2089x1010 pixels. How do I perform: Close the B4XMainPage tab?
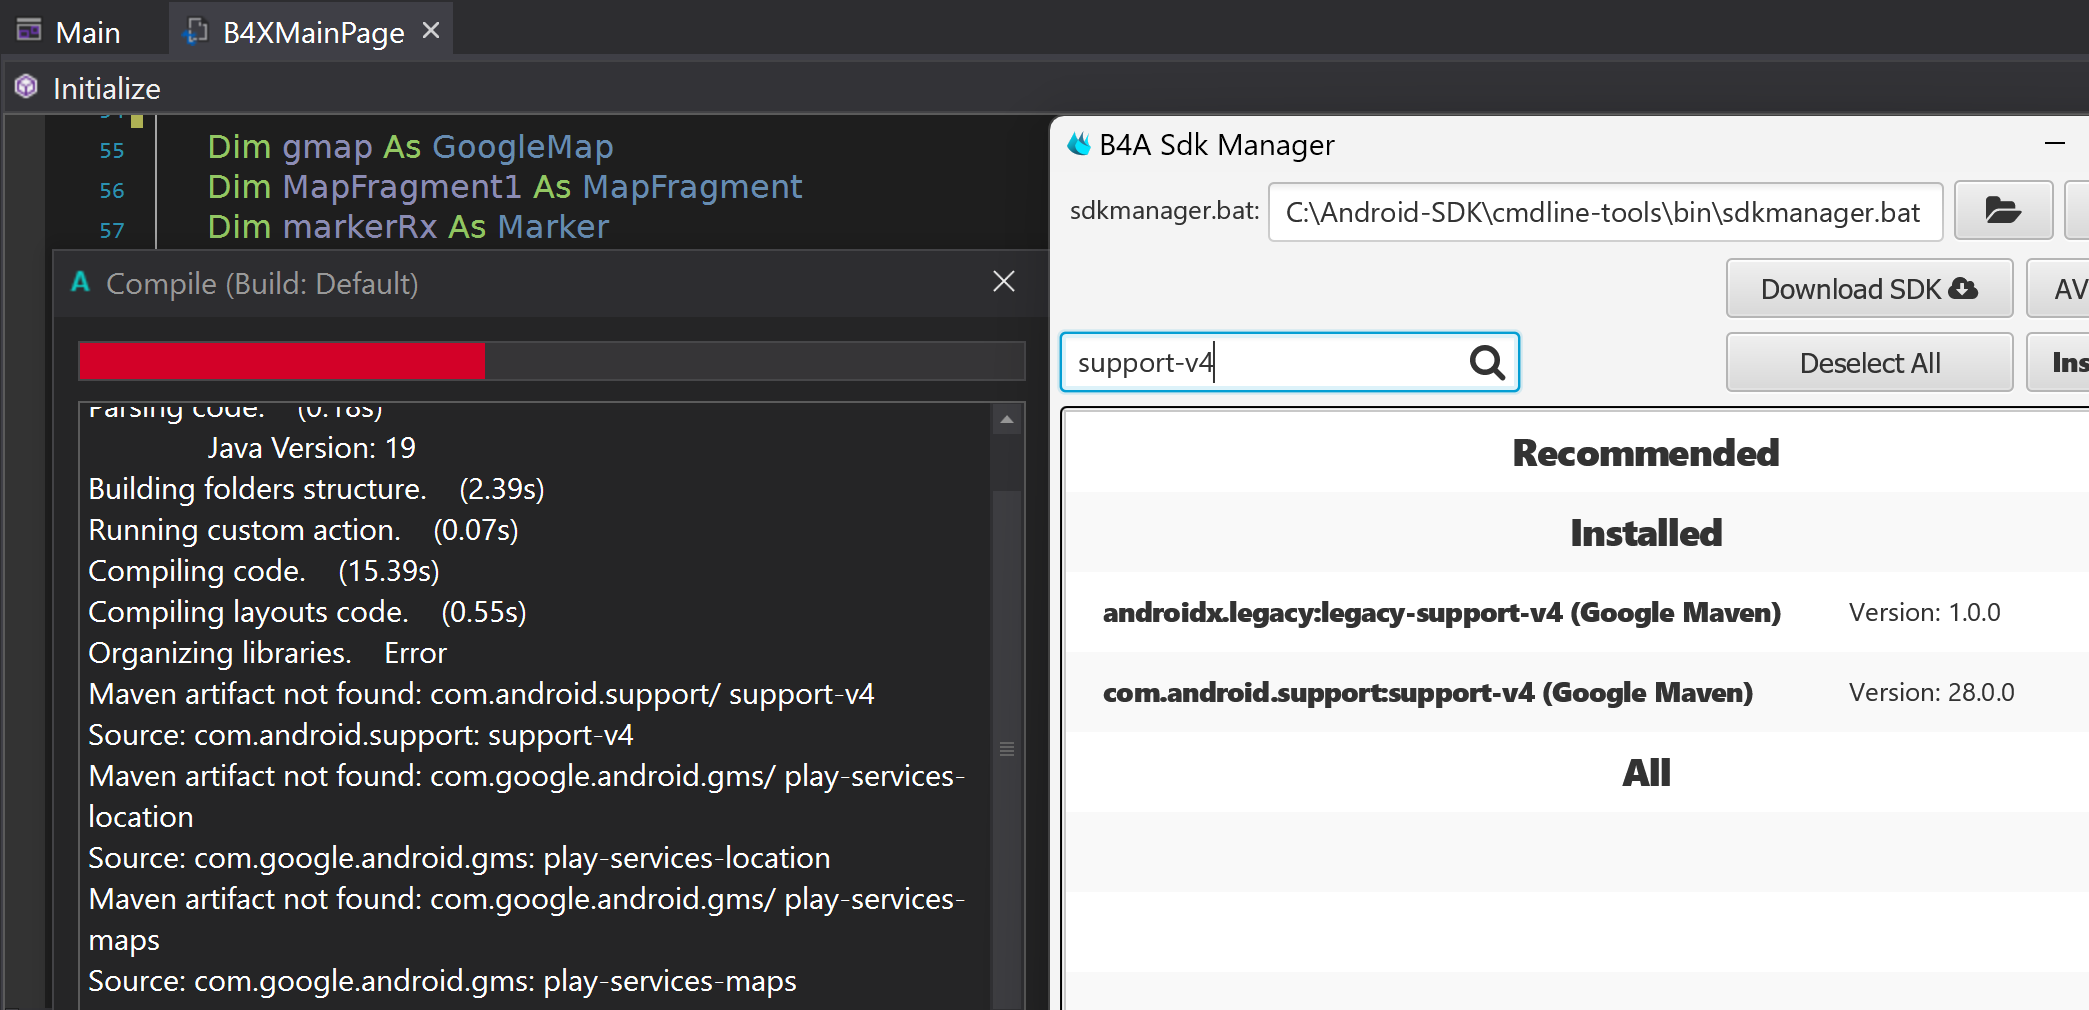point(431,31)
